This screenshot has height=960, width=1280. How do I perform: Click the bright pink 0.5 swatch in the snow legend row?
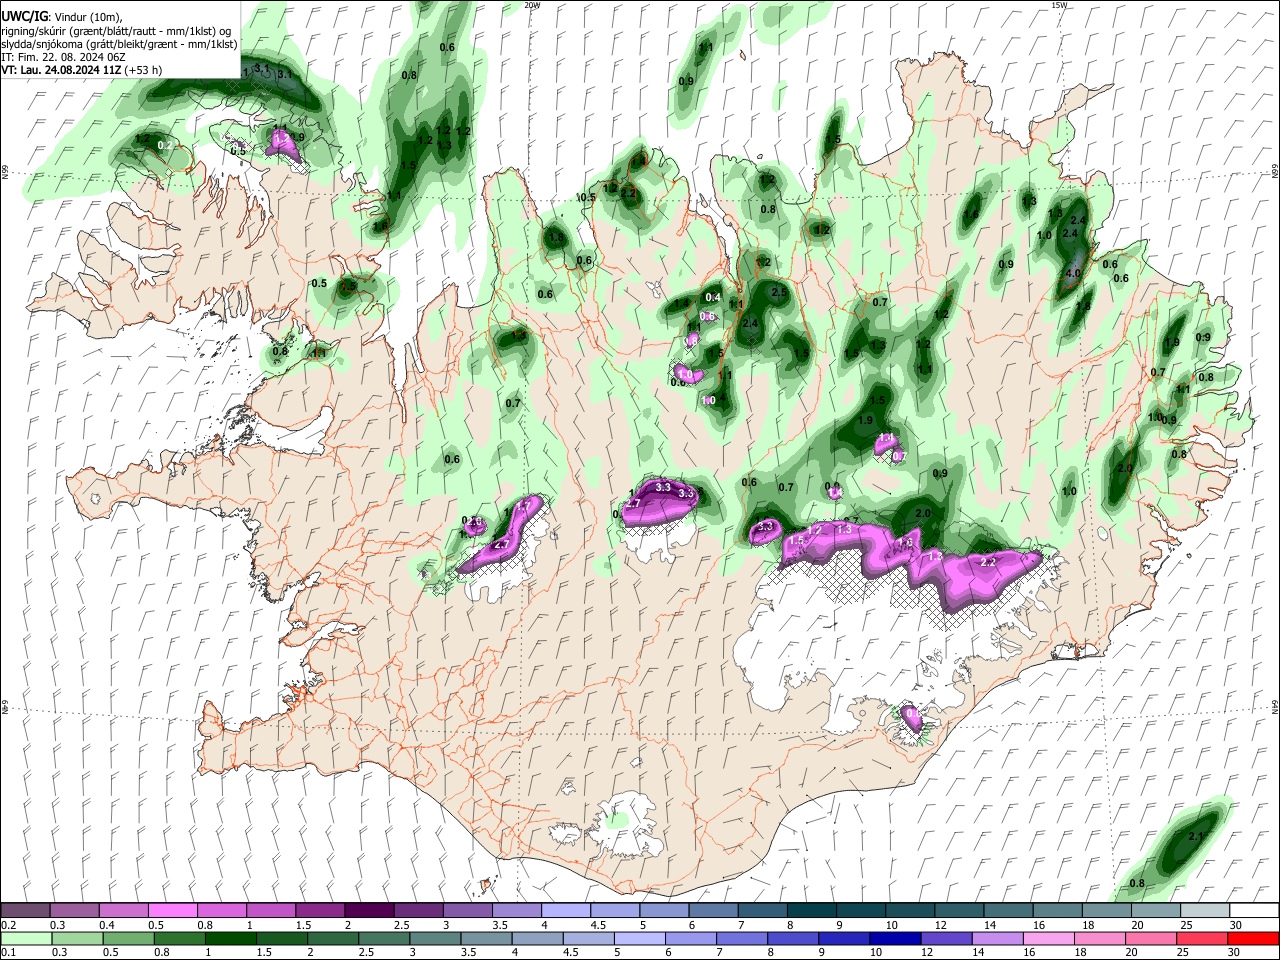tap(172, 910)
